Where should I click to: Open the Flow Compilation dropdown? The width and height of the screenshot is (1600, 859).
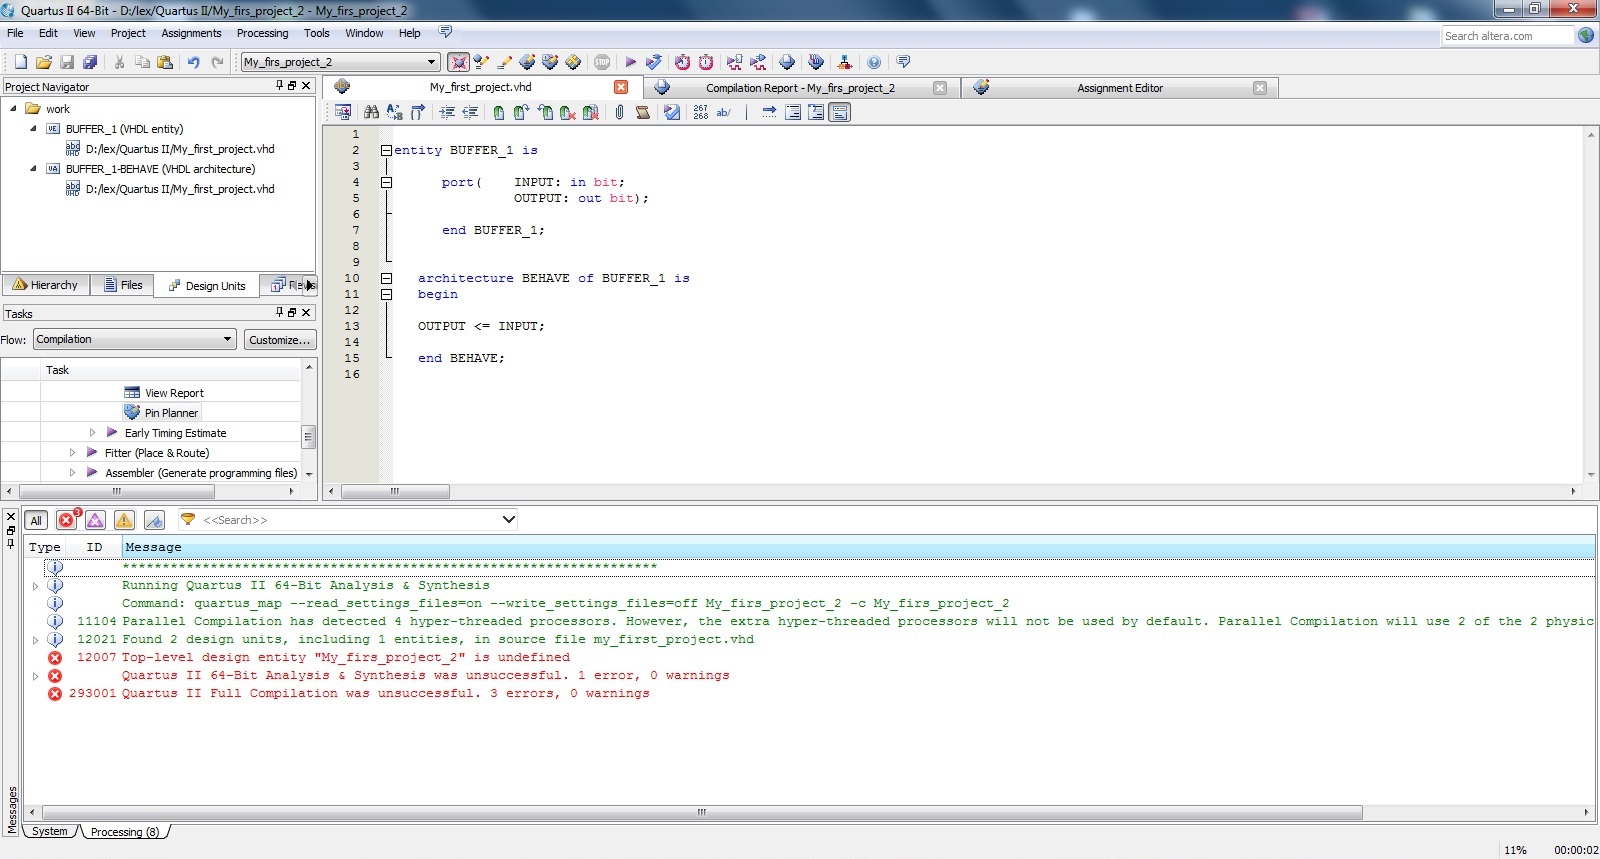pos(135,339)
